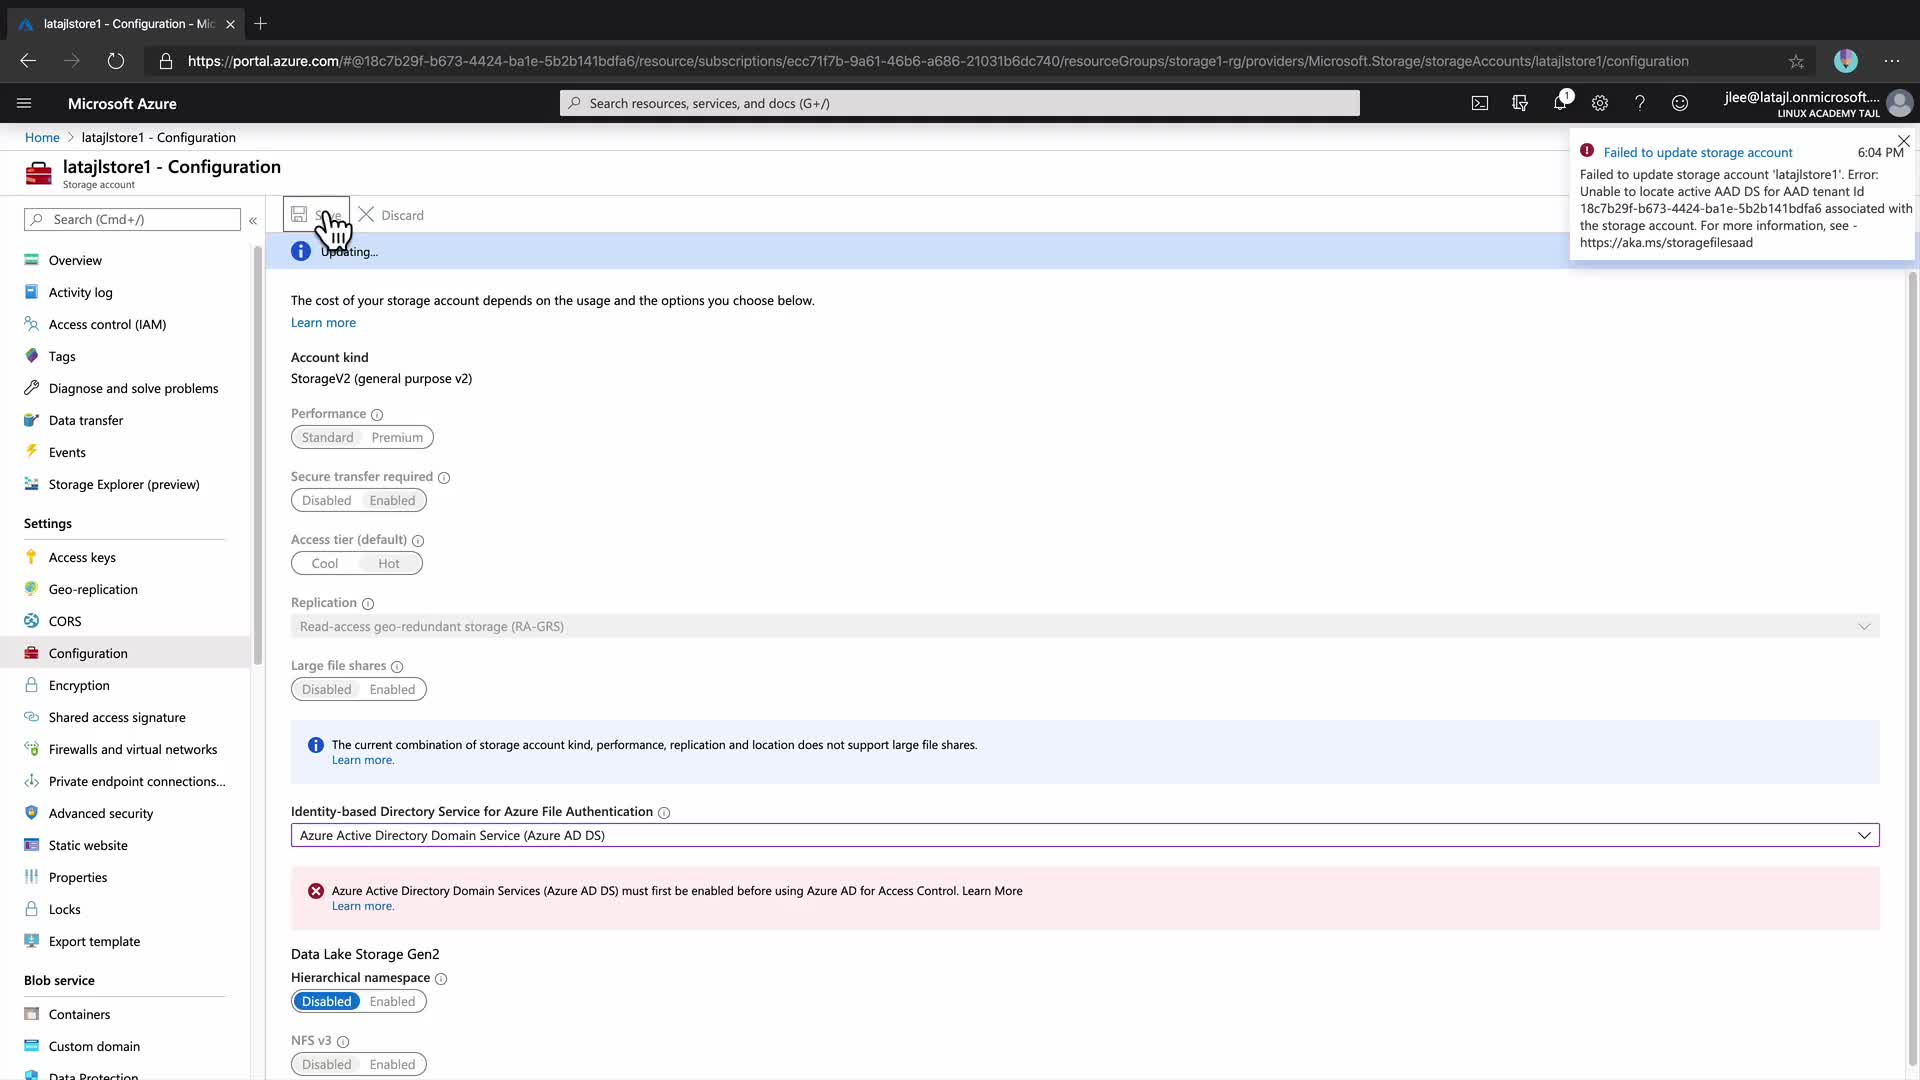The height and width of the screenshot is (1080, 1920).
Task: Go to Firewalls and virtual networks
Action: click(x=132, y=750)
